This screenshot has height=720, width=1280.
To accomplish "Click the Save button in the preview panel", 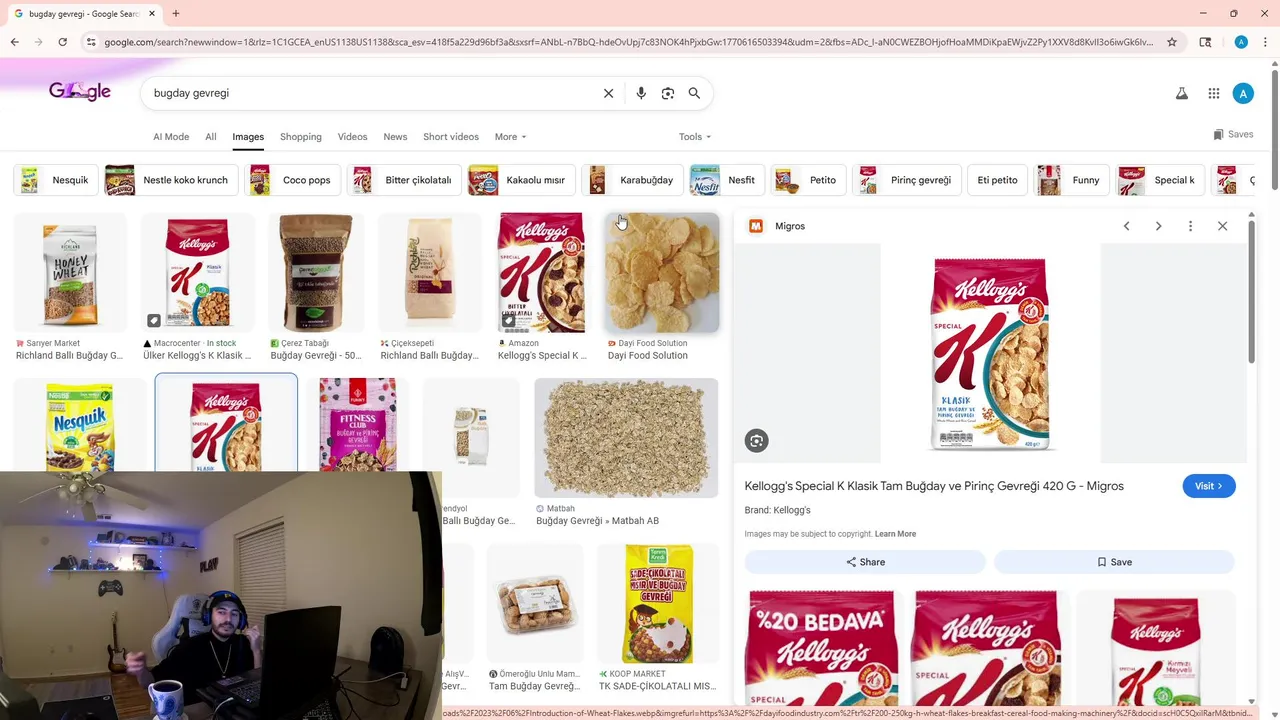I will 1114,562.
